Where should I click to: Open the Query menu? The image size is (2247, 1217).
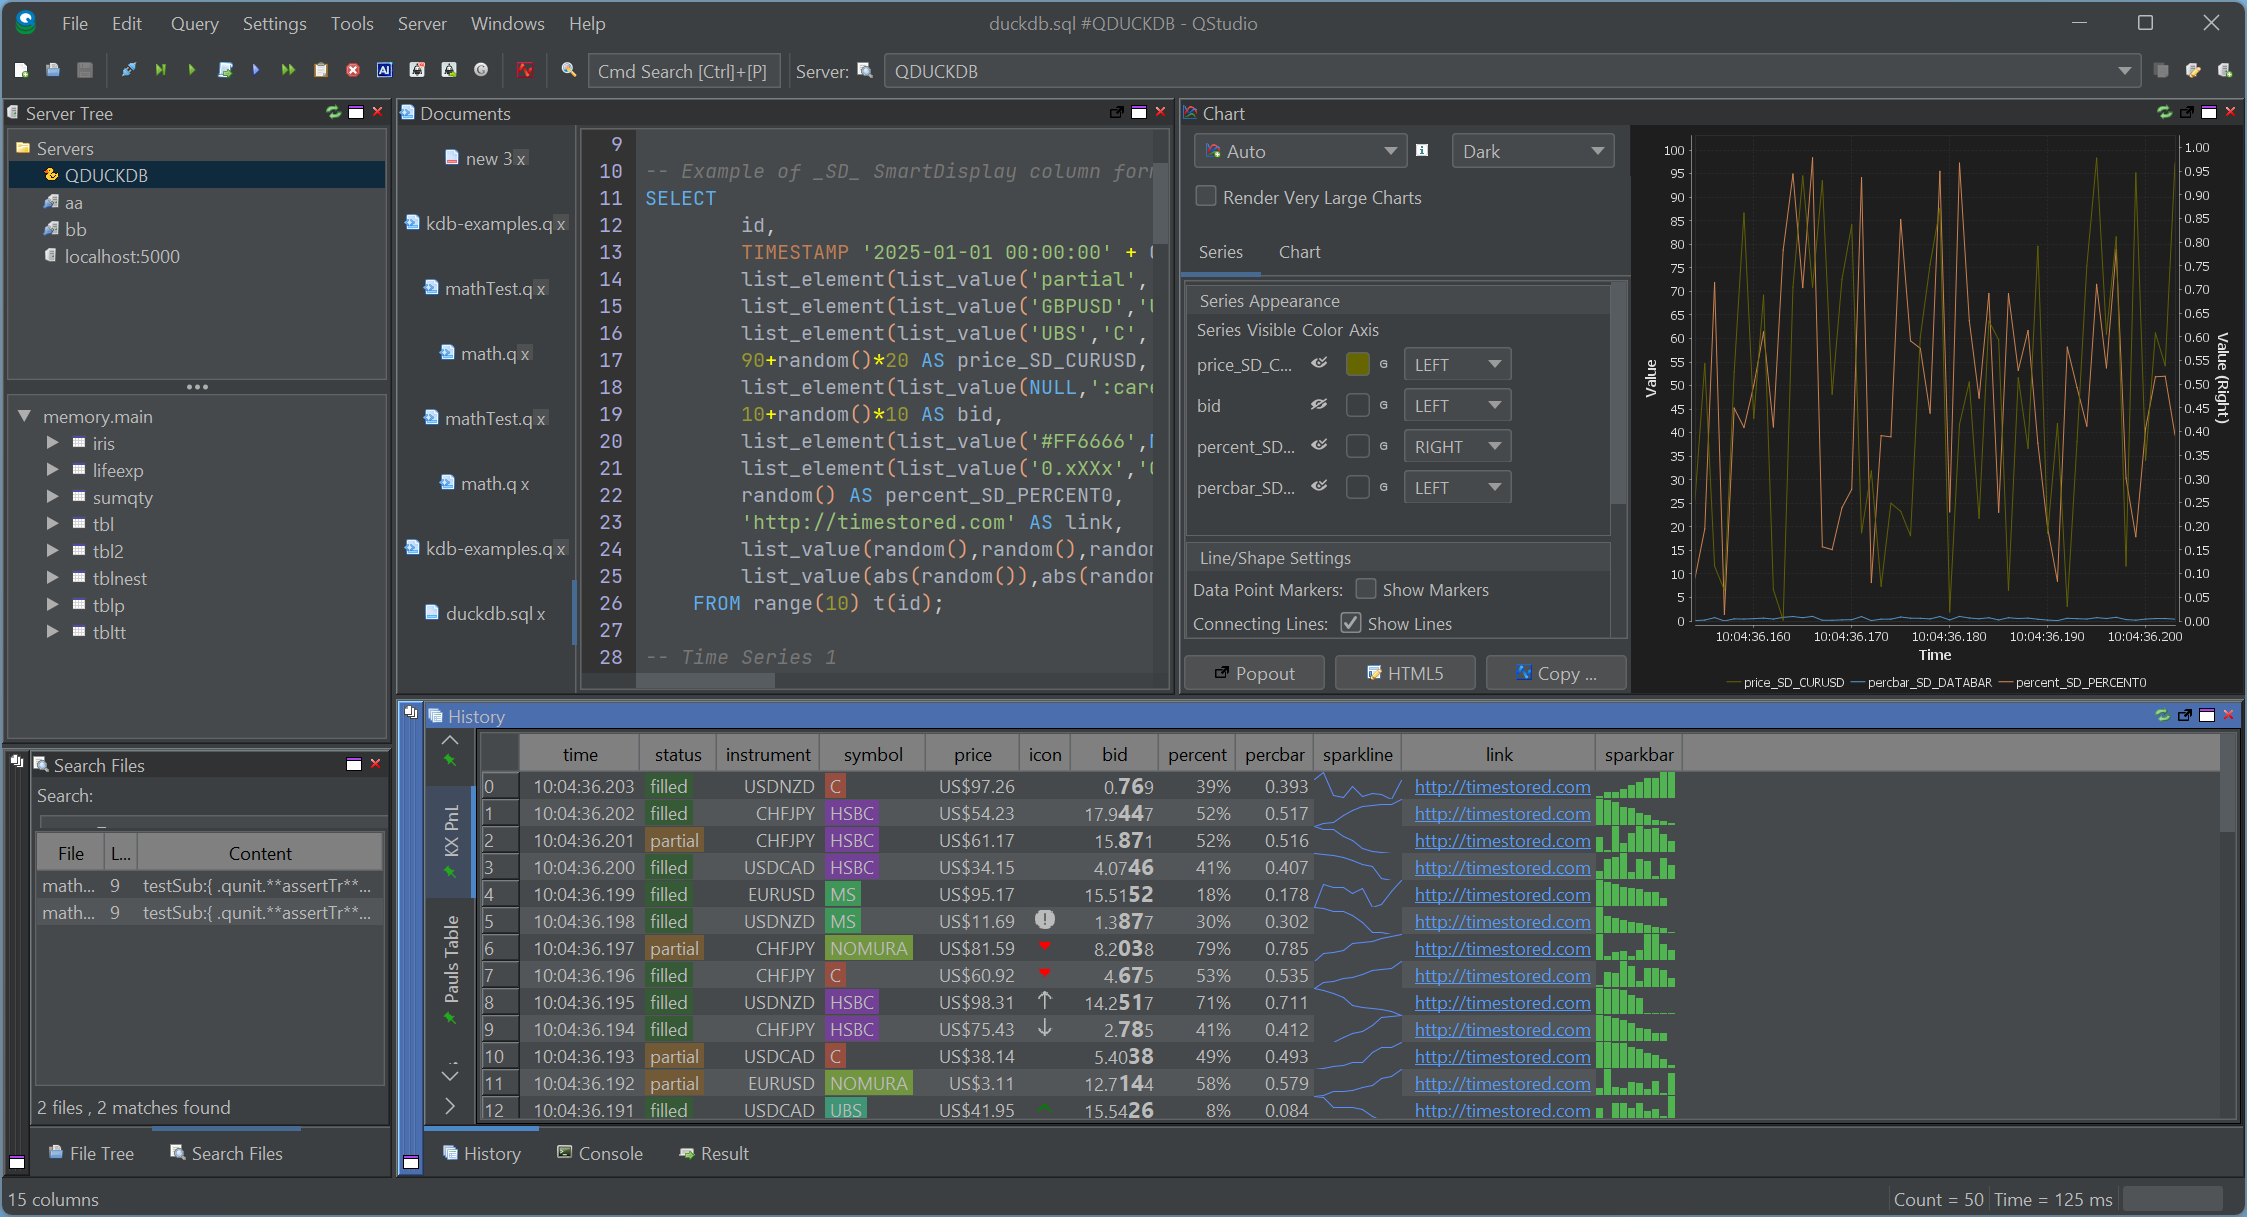pos(194,23)
